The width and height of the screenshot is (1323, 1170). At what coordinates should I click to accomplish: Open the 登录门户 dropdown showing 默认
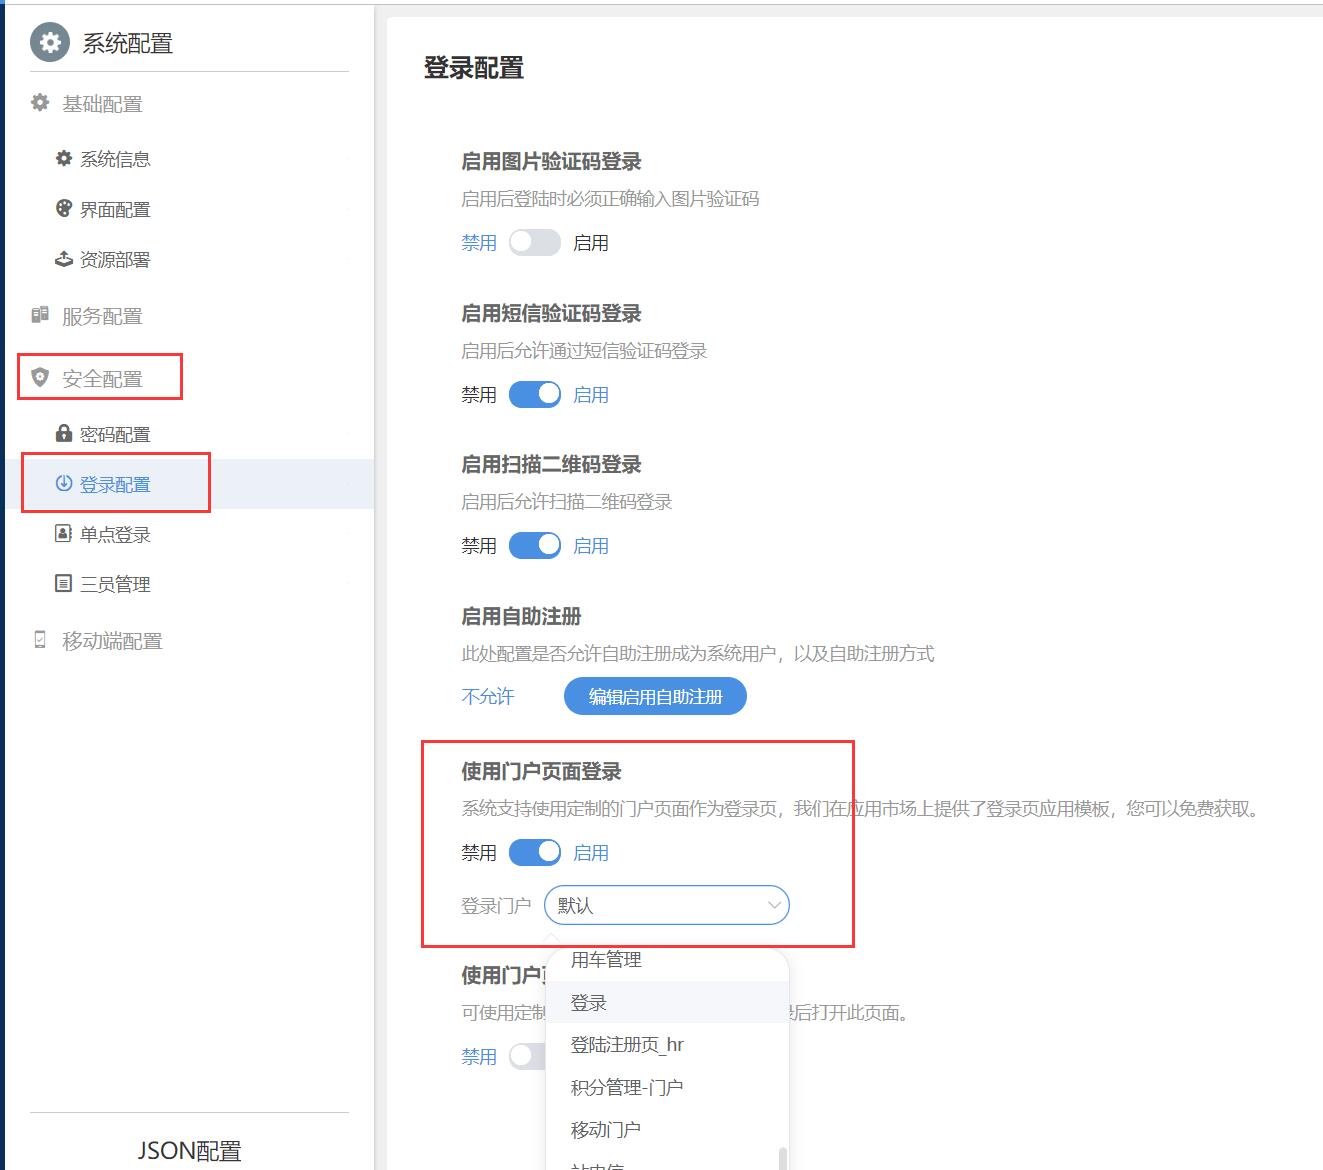click(666, 906)
